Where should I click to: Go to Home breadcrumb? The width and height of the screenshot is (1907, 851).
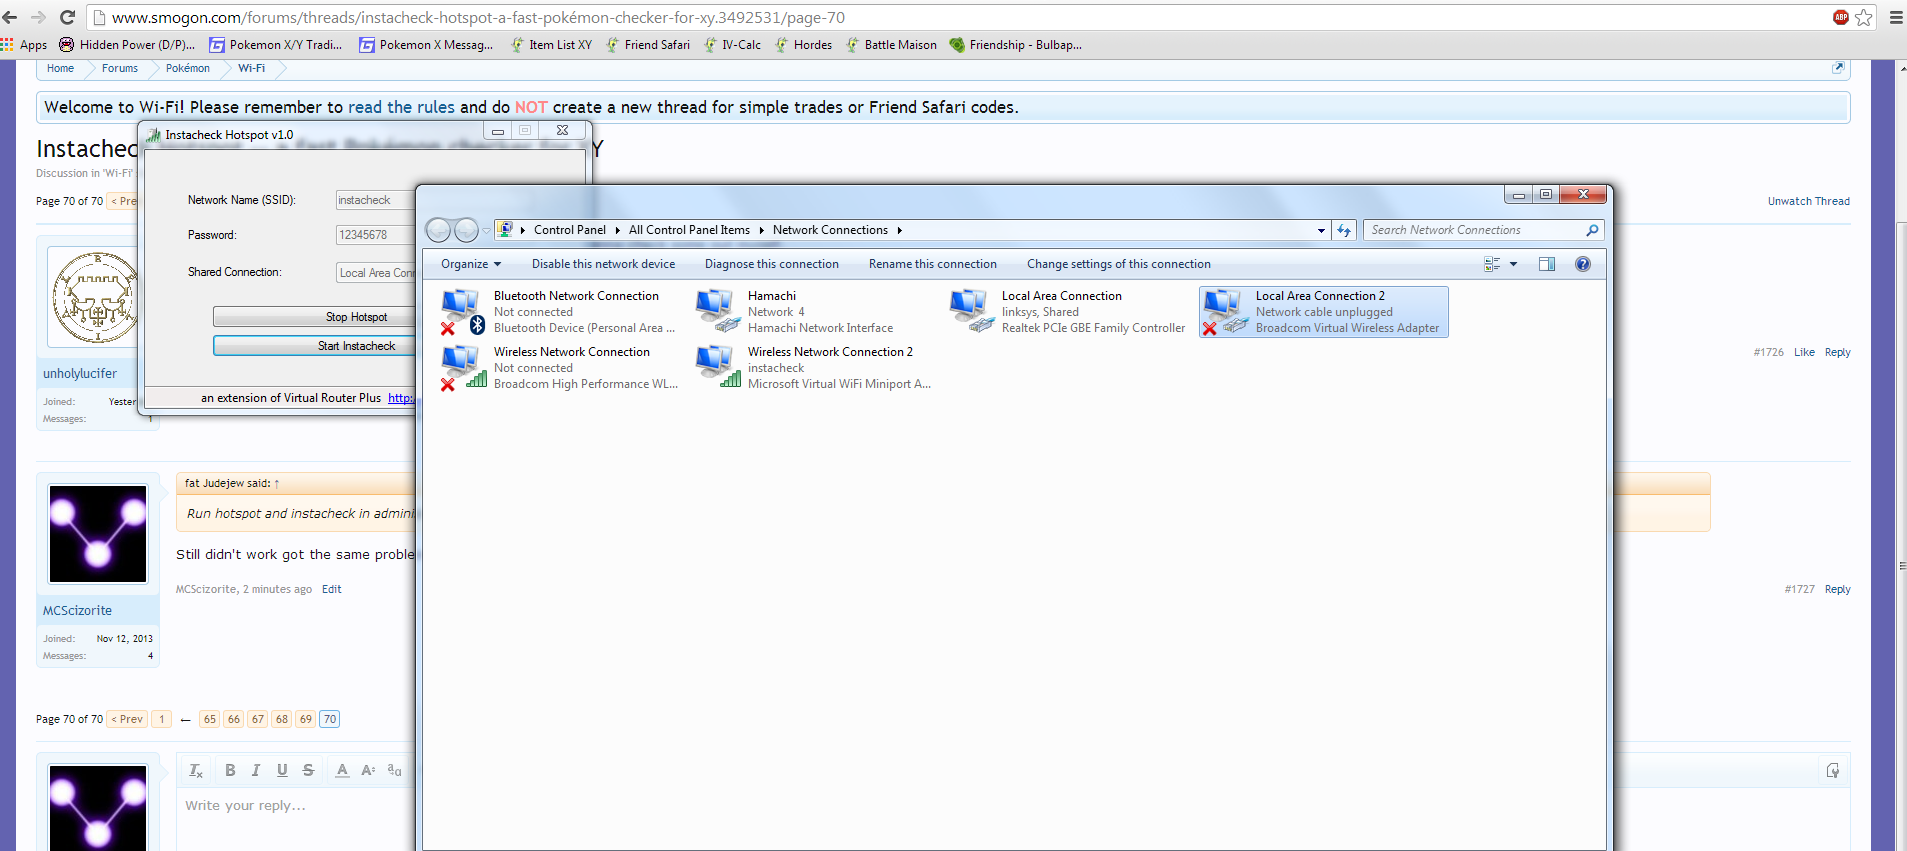60,68
